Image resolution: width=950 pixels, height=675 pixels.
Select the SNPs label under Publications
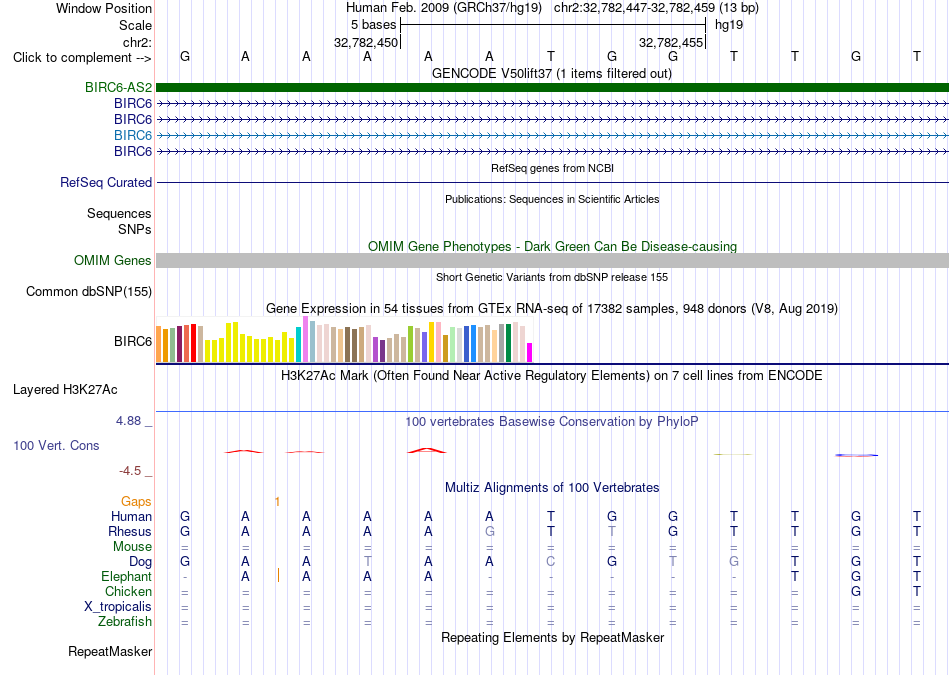pos(135,230)
